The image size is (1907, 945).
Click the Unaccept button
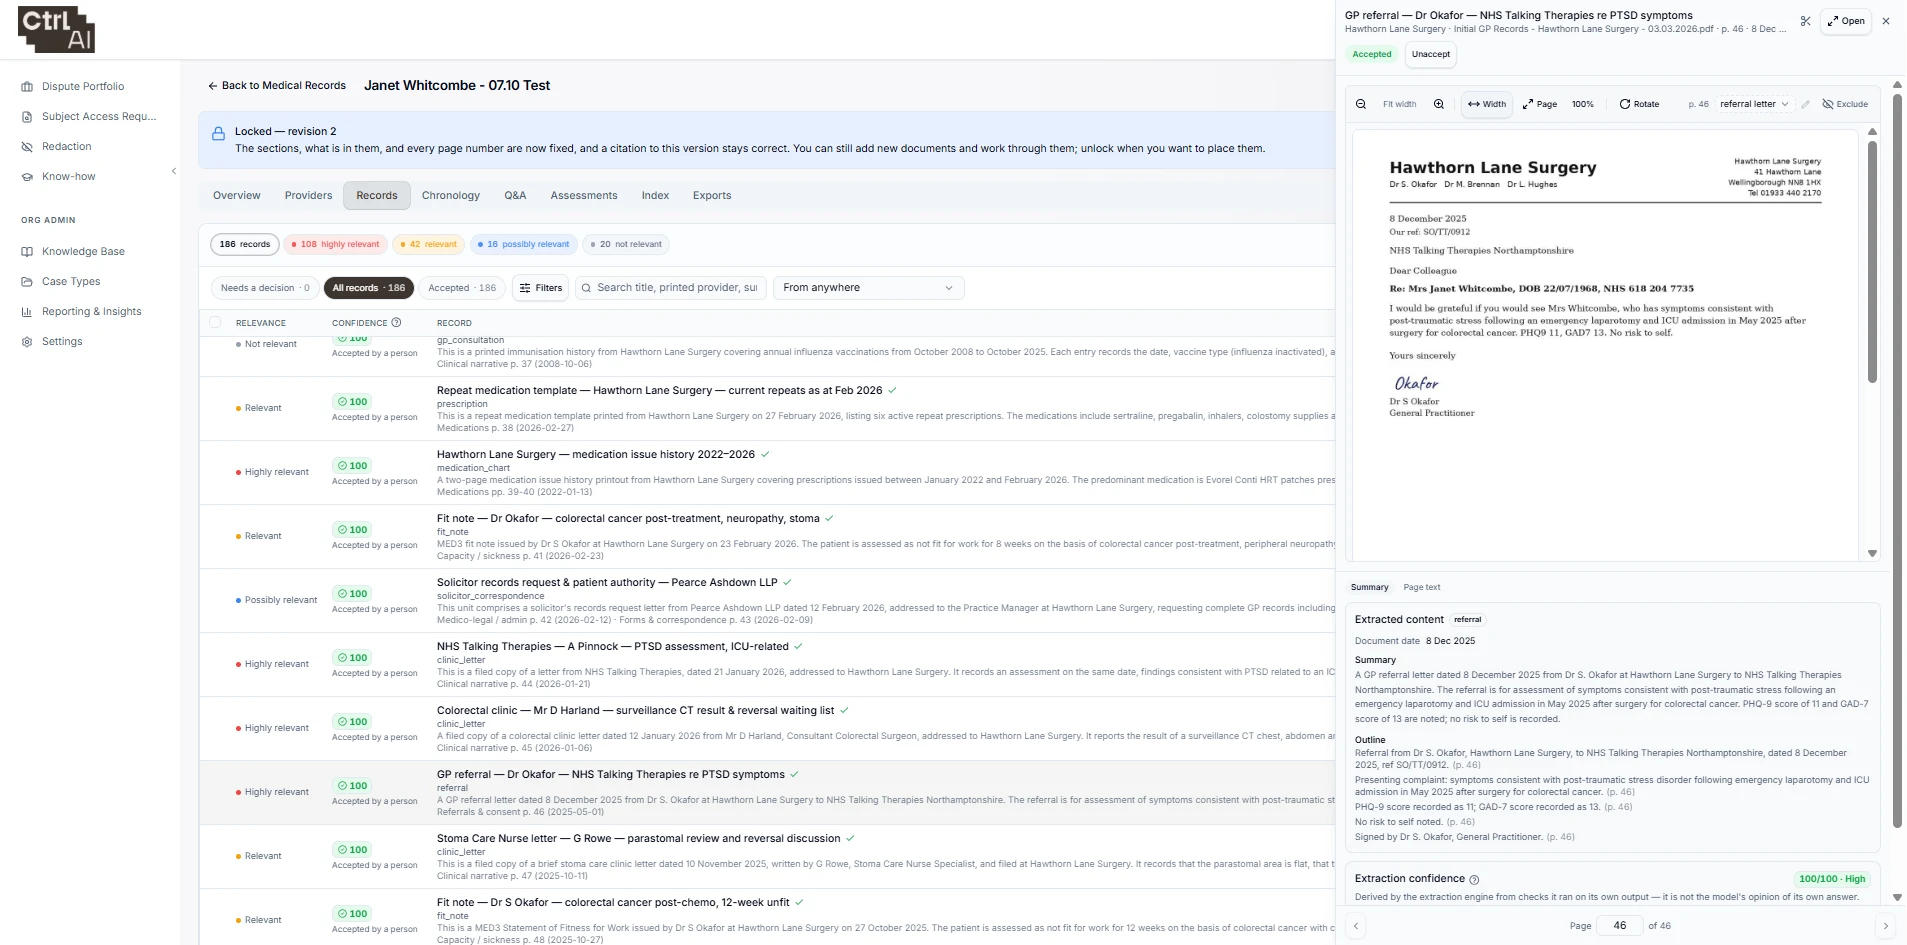click(x=1431, y=55)
